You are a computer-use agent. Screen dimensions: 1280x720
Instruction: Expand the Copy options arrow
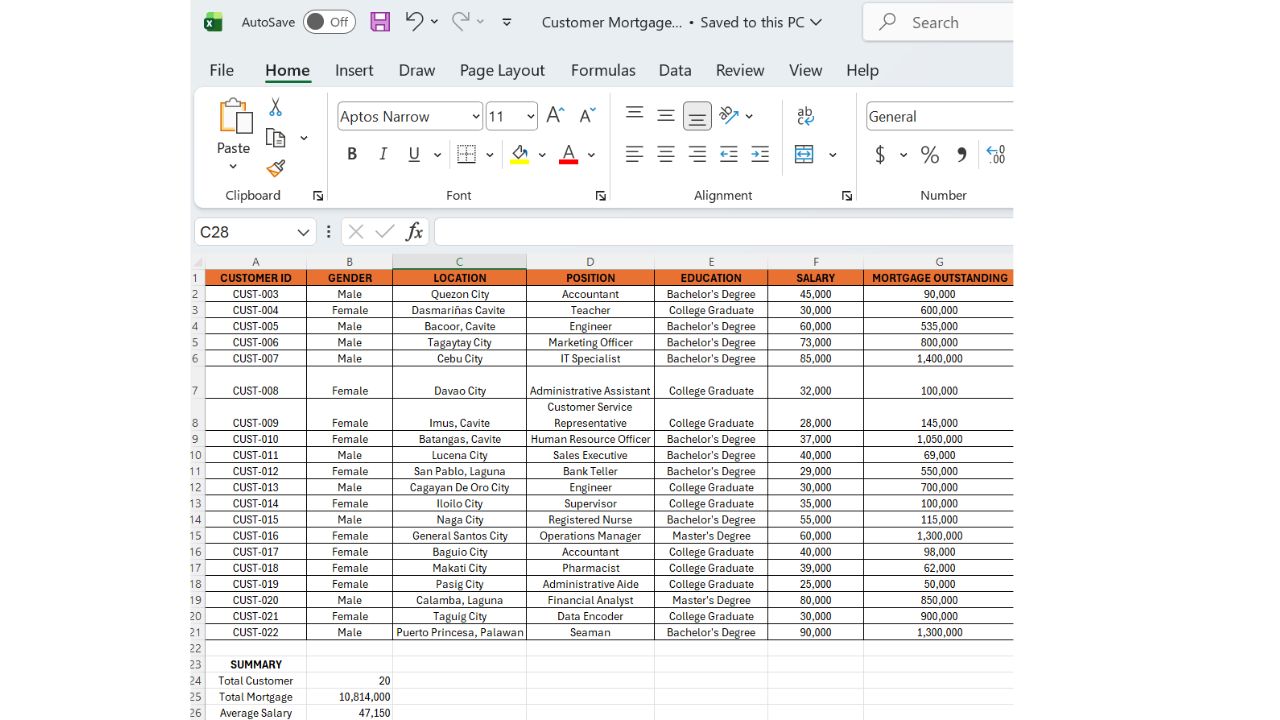pyautogui.click(x=303, y=138)
